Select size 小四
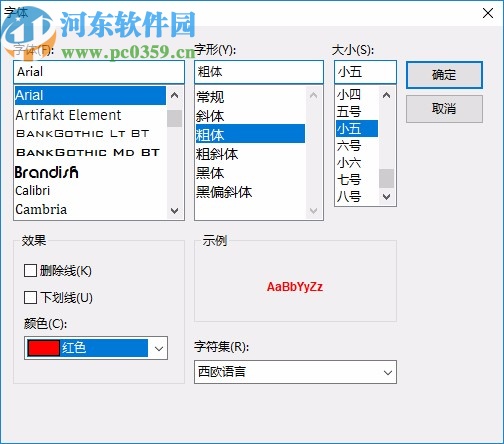Image resolution: width=504 pixels, height=444 pixels. 357,95
